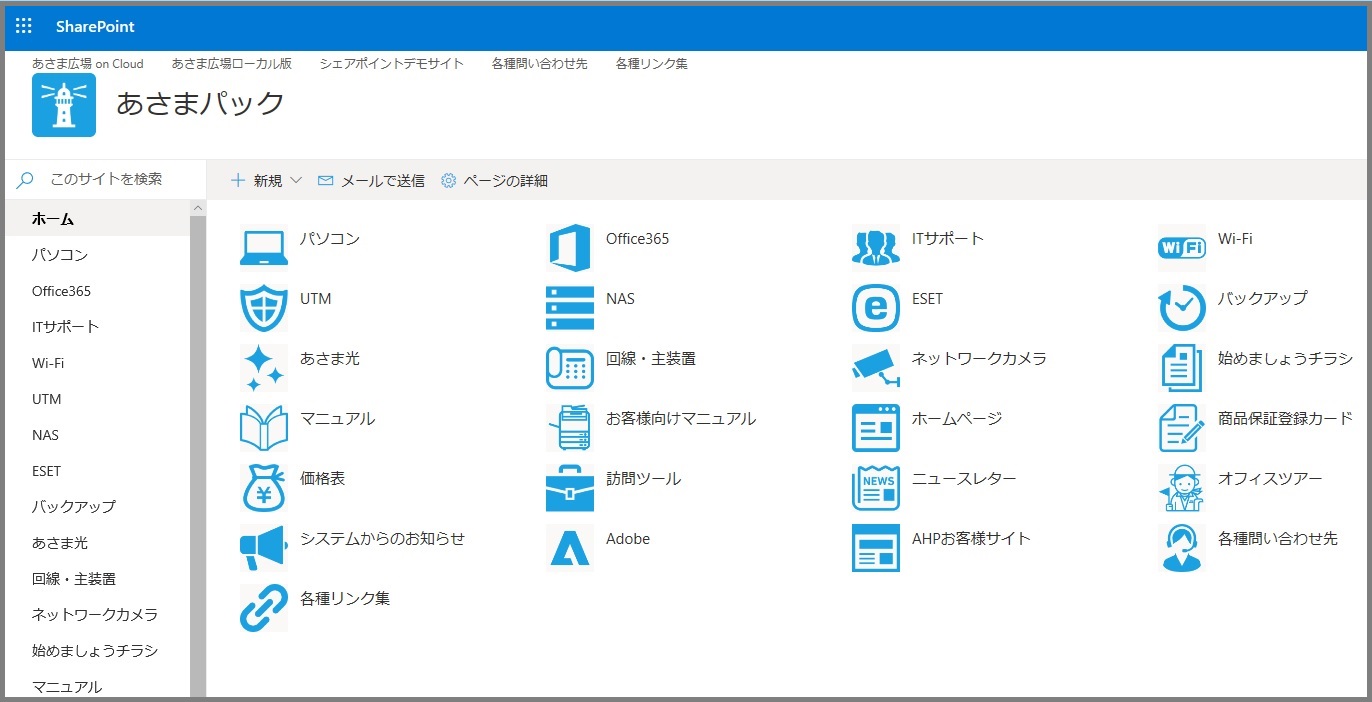The height and width of the screenshot is (702, 1372).
Task: Click the オフィスツアー guide tile icon
Action: pyautogui.click(x=1182, y=488)
